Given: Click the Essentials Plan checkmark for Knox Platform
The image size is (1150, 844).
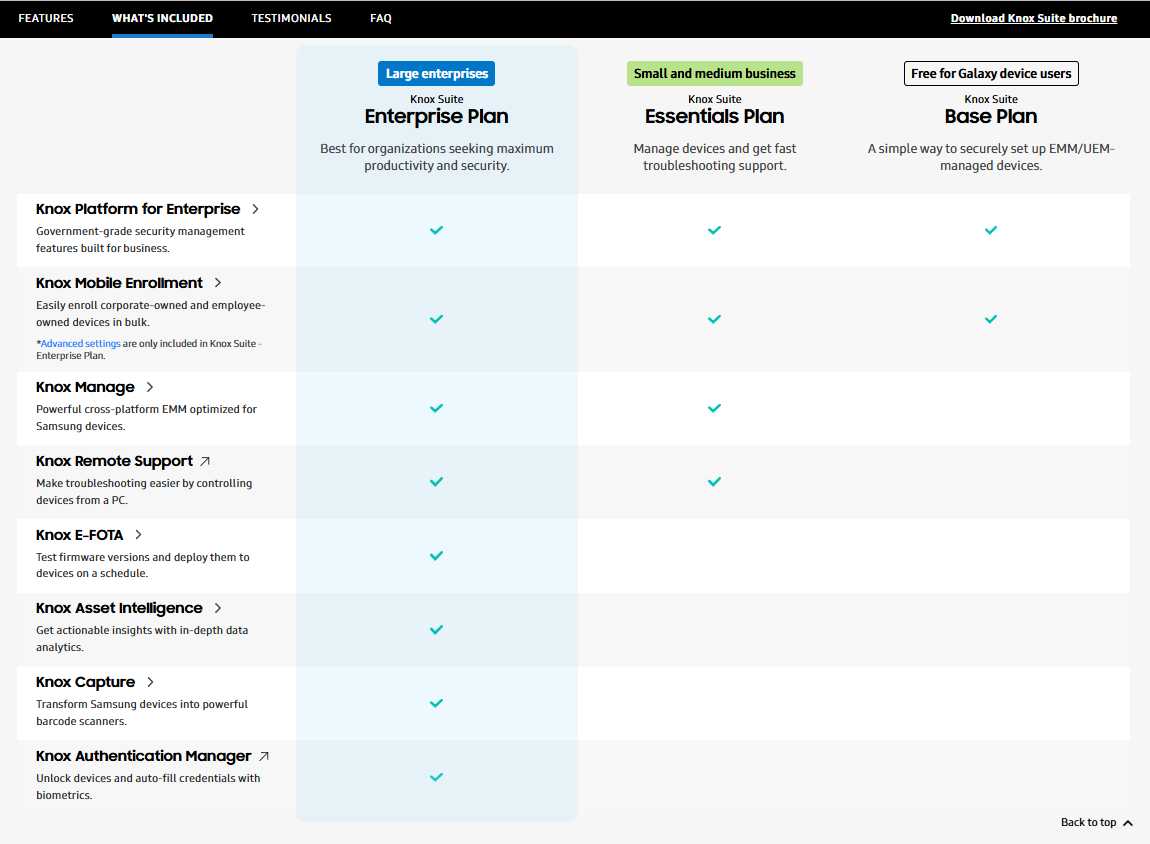Looking at the screenshot, I should click(714, 230).
